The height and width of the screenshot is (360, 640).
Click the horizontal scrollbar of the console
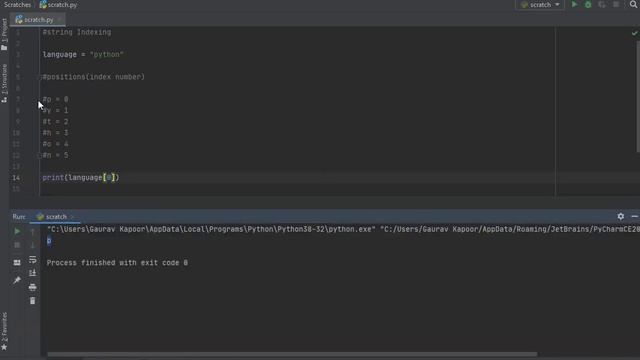(292, 354)
